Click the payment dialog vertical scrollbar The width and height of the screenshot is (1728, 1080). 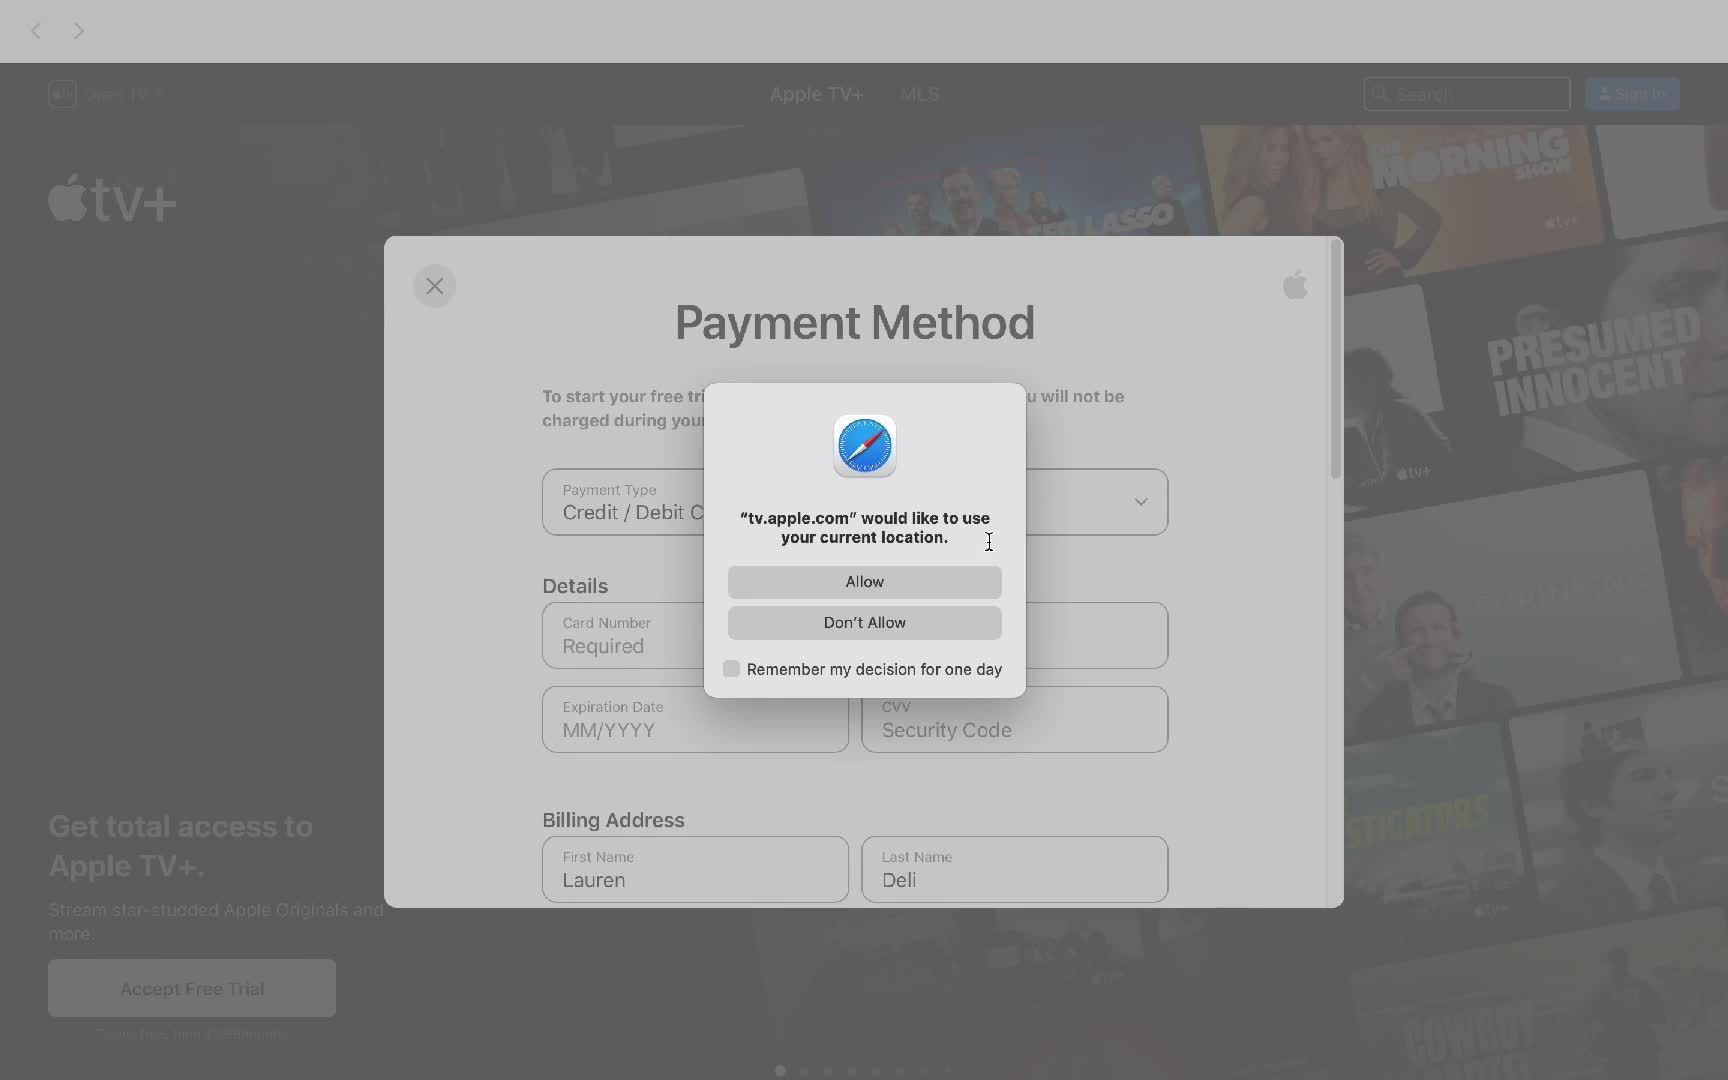[1335, 360]
